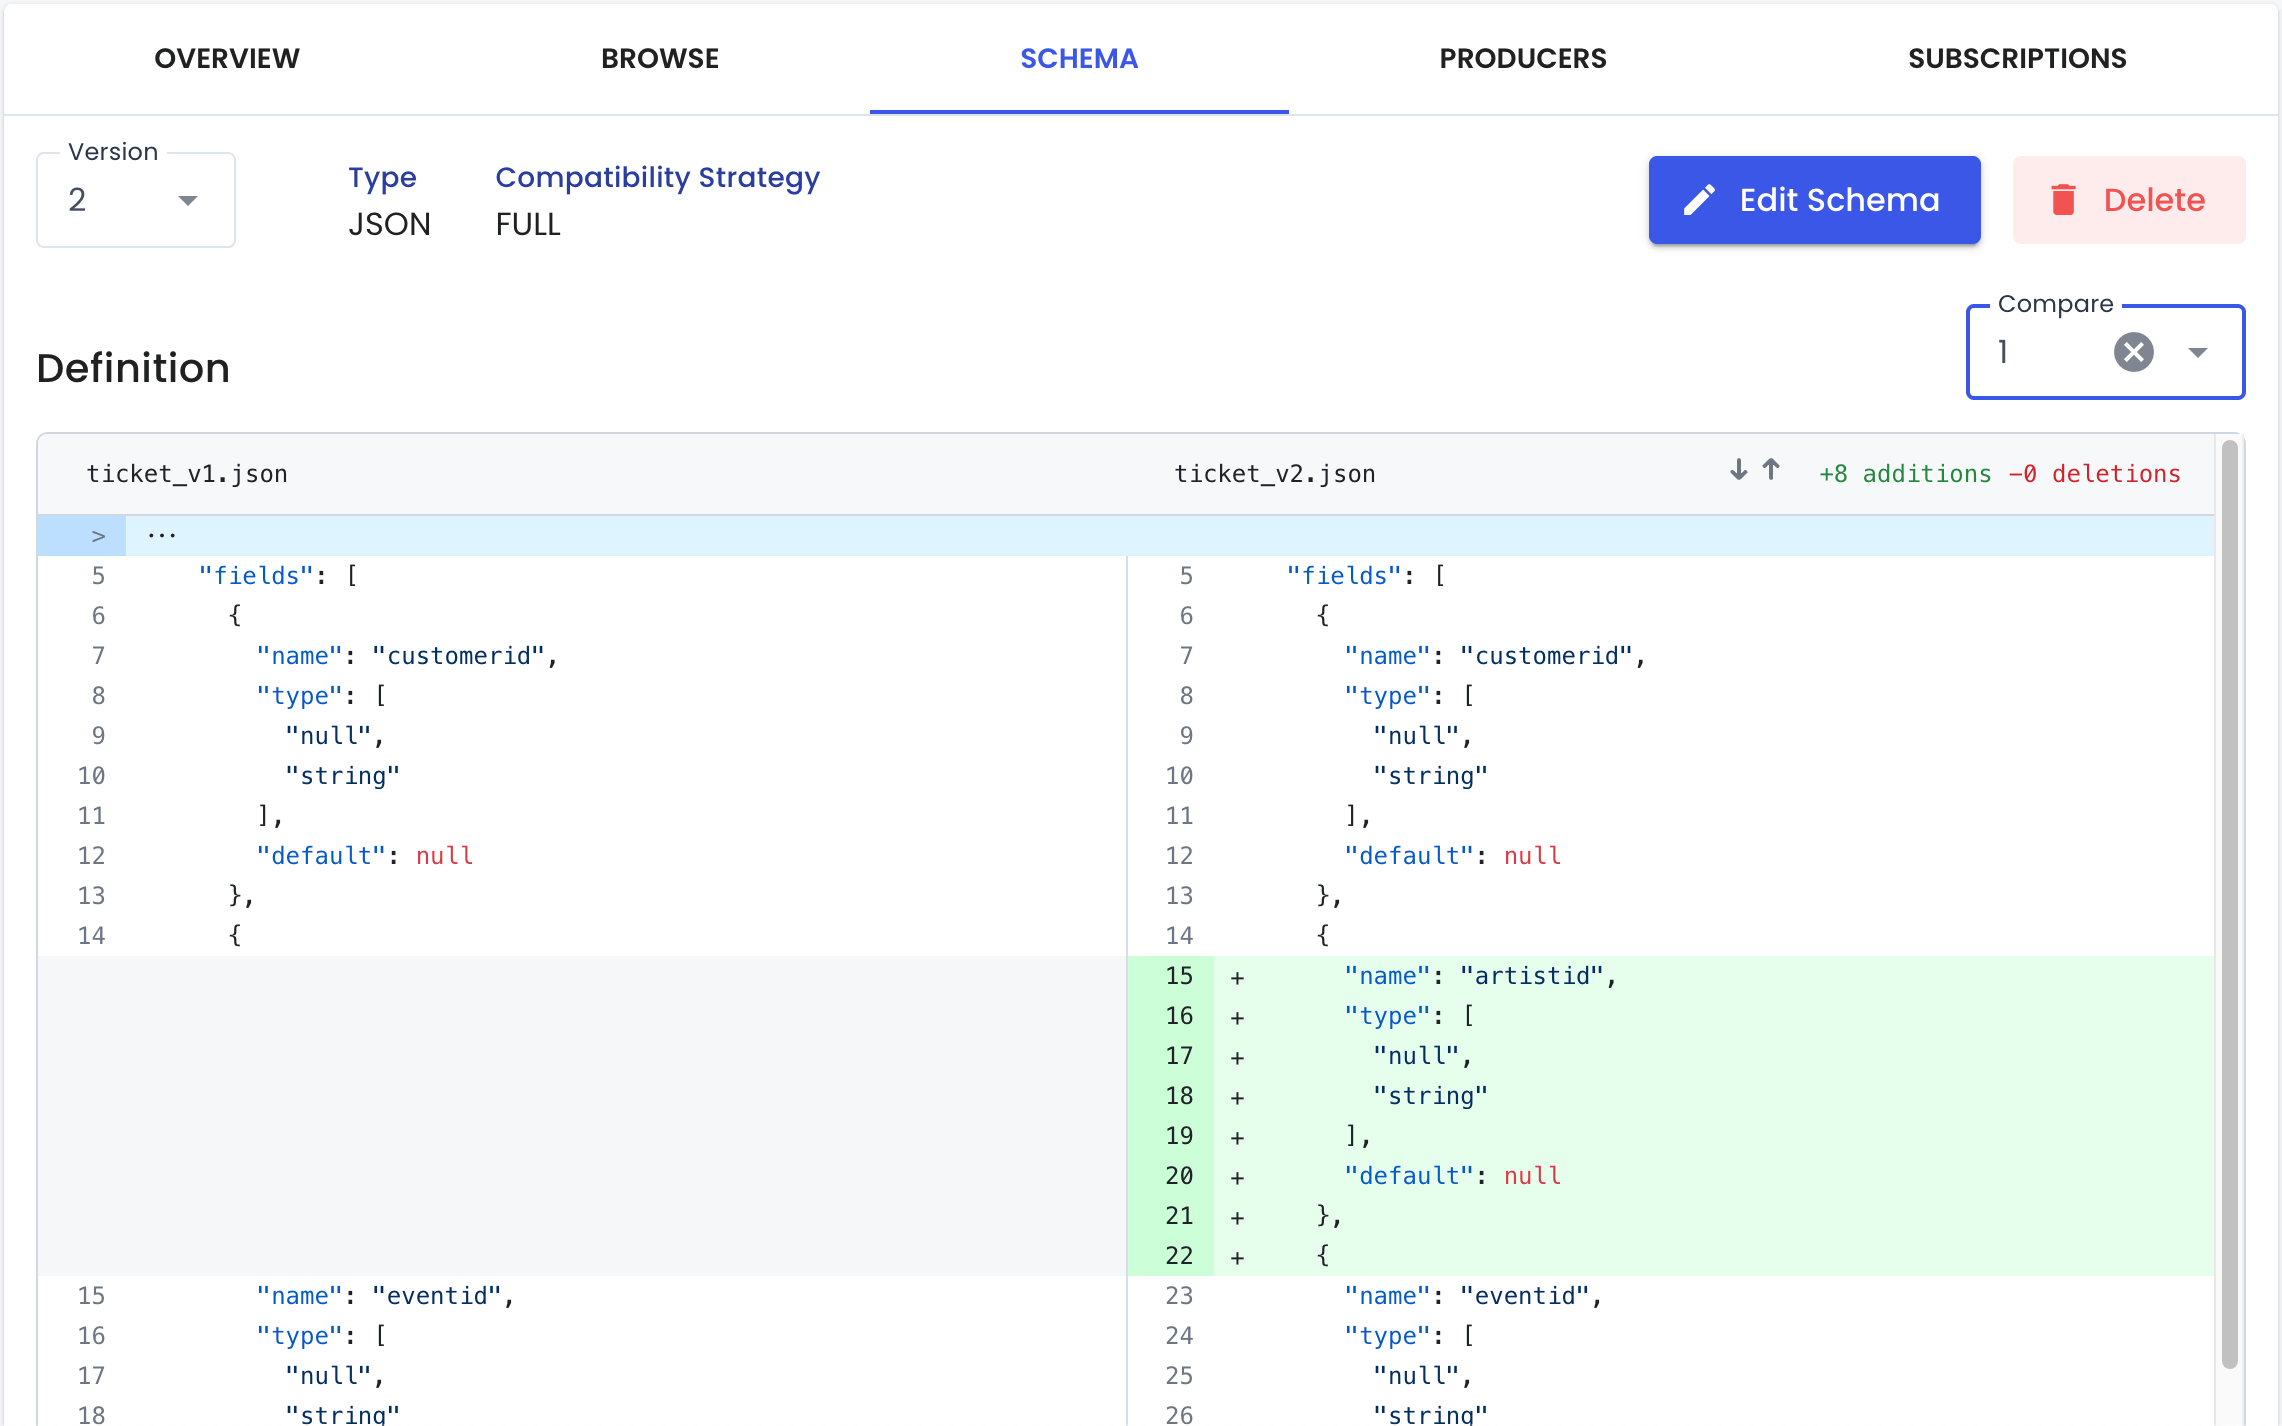
Task: Switch to the Browse tab
Action: coord(660,58)
